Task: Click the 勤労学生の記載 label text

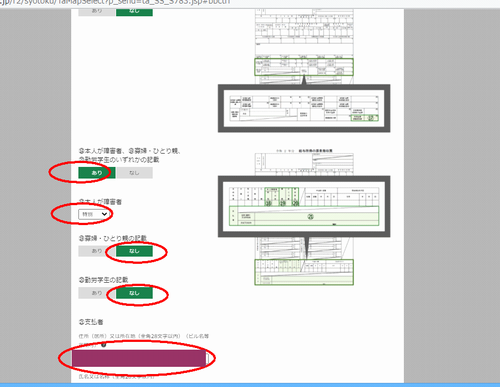Action: tap(103, 280)
